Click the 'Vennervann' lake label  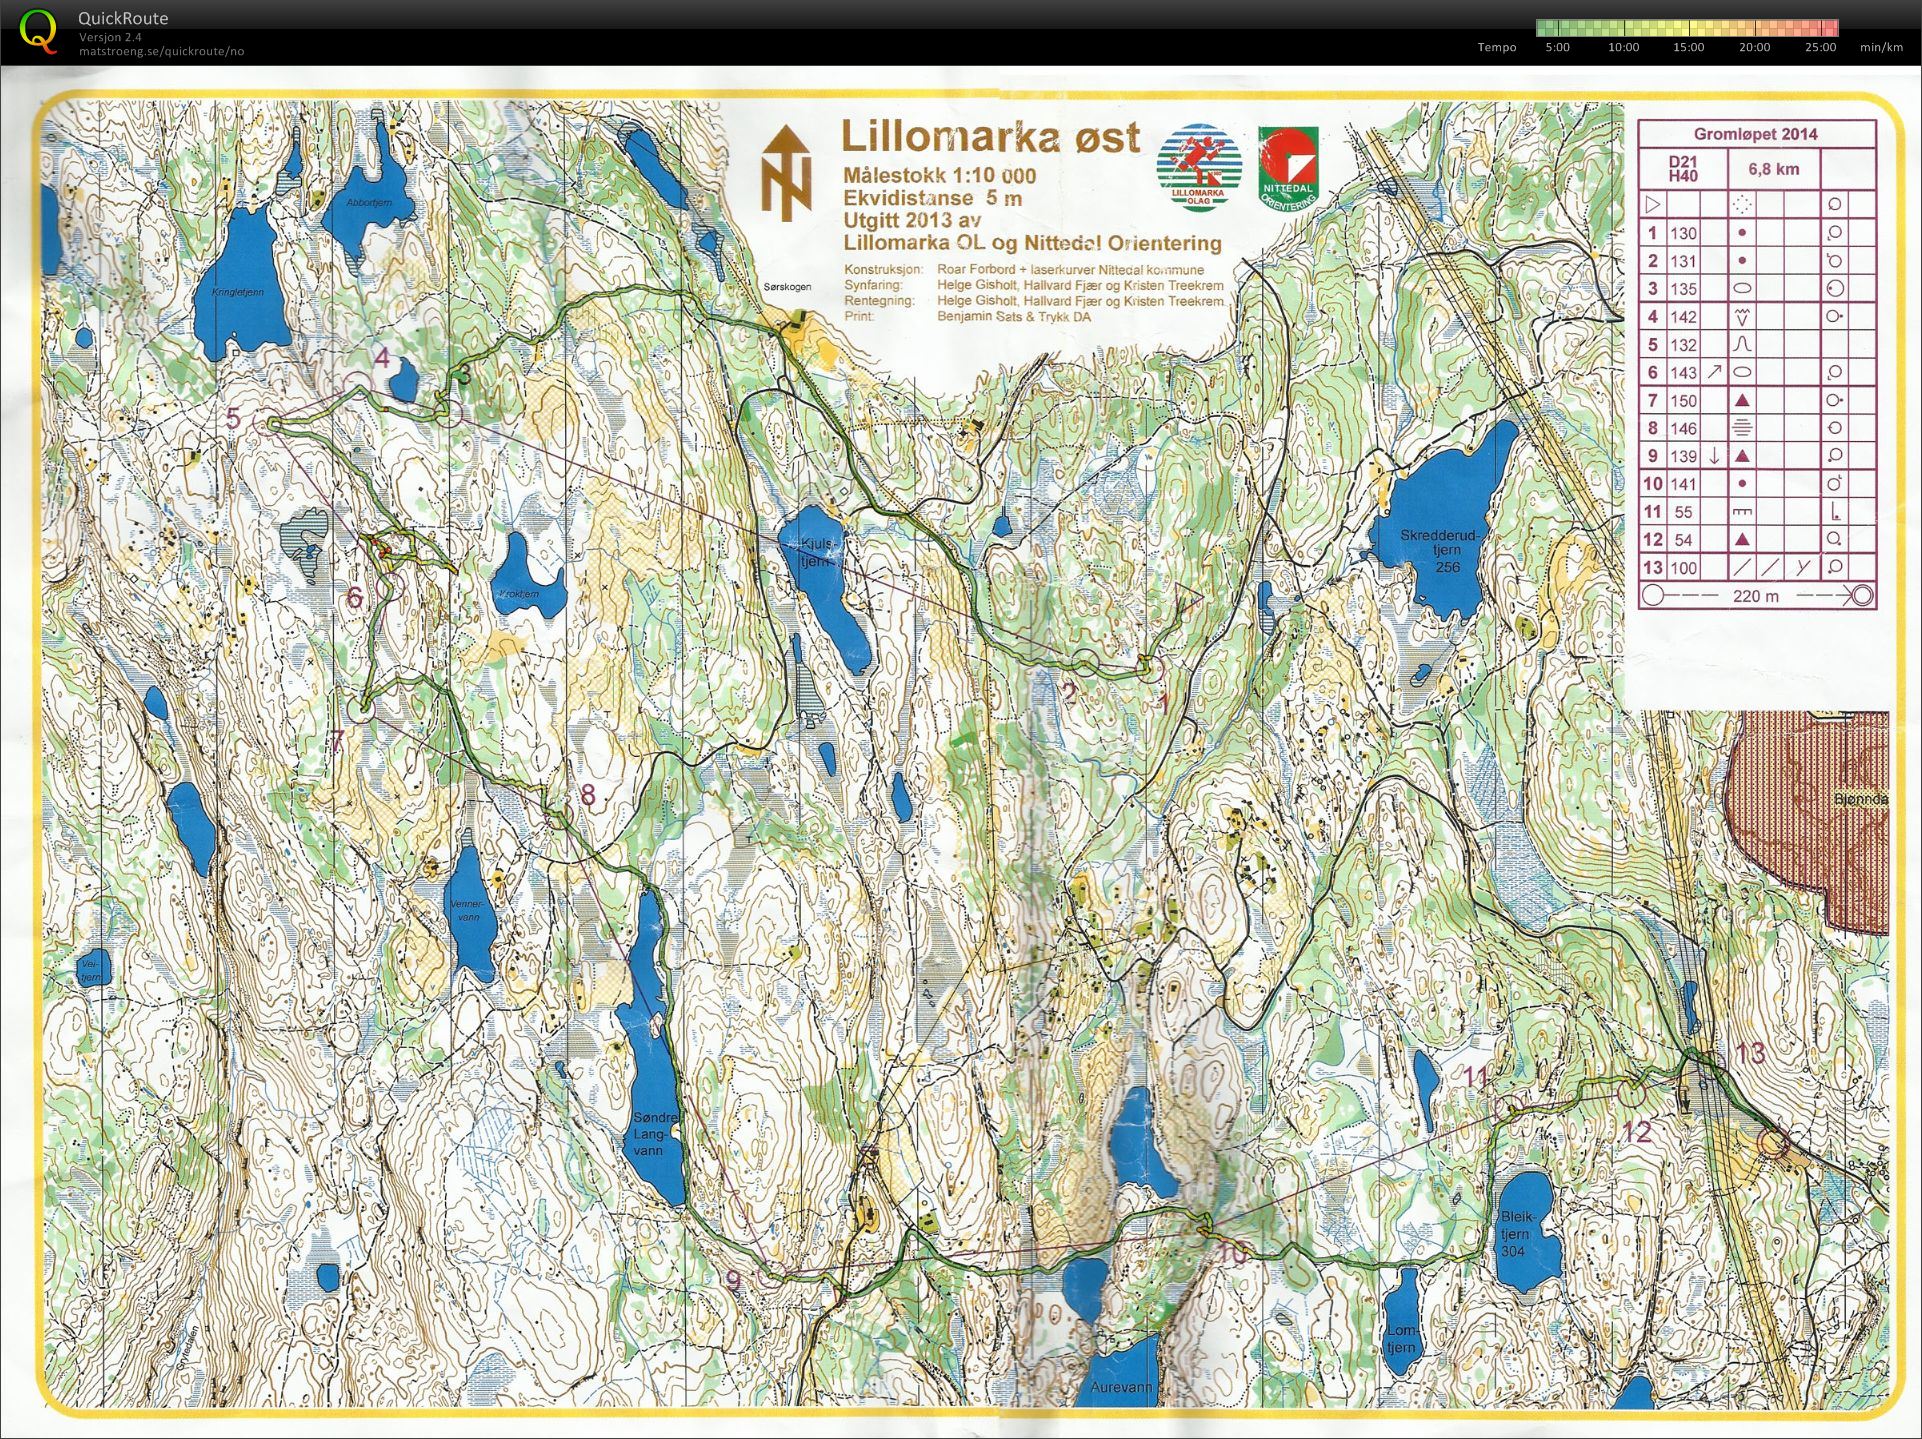tap(467, 909)
